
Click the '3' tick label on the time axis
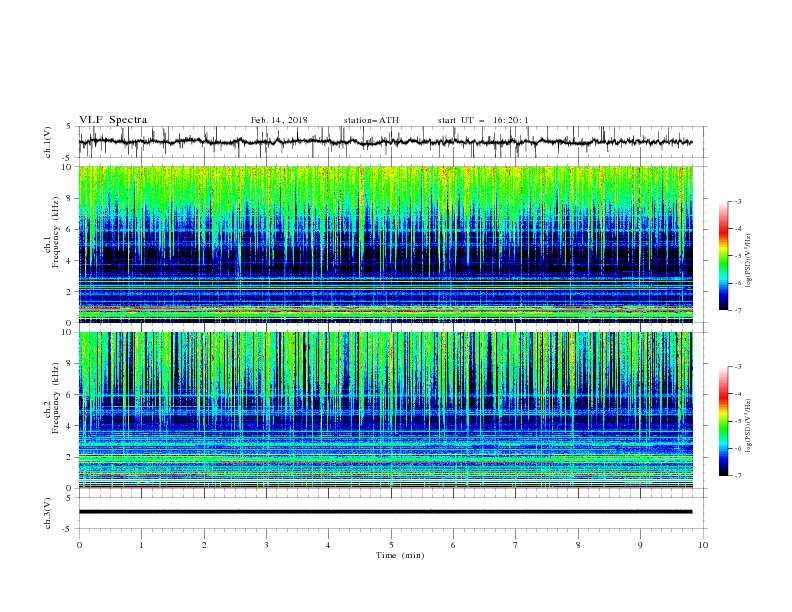click(266, 545)
